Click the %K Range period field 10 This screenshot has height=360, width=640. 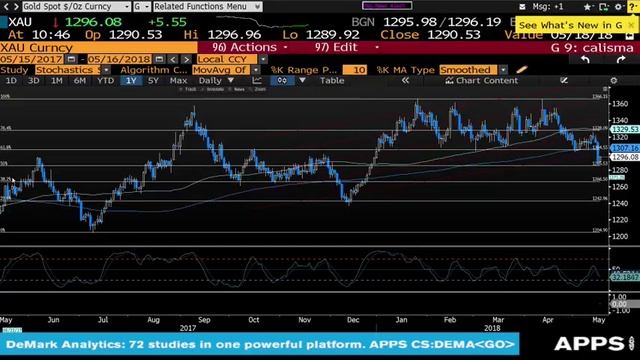(355, 70)
